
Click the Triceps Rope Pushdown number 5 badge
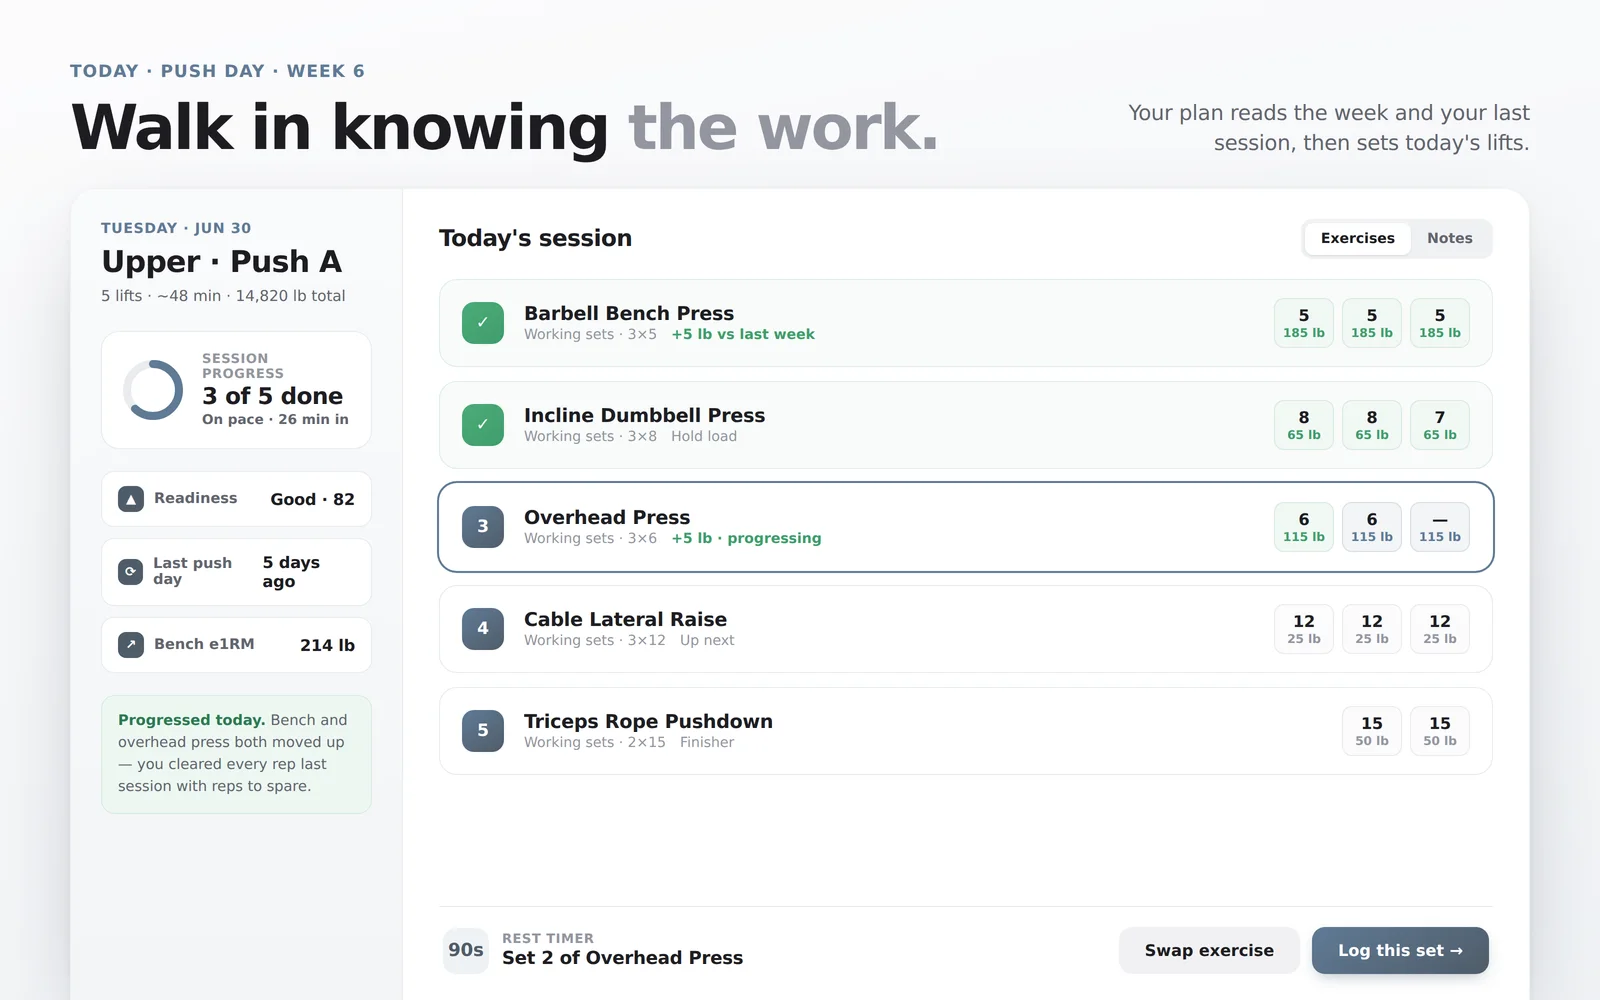(483, 731)
